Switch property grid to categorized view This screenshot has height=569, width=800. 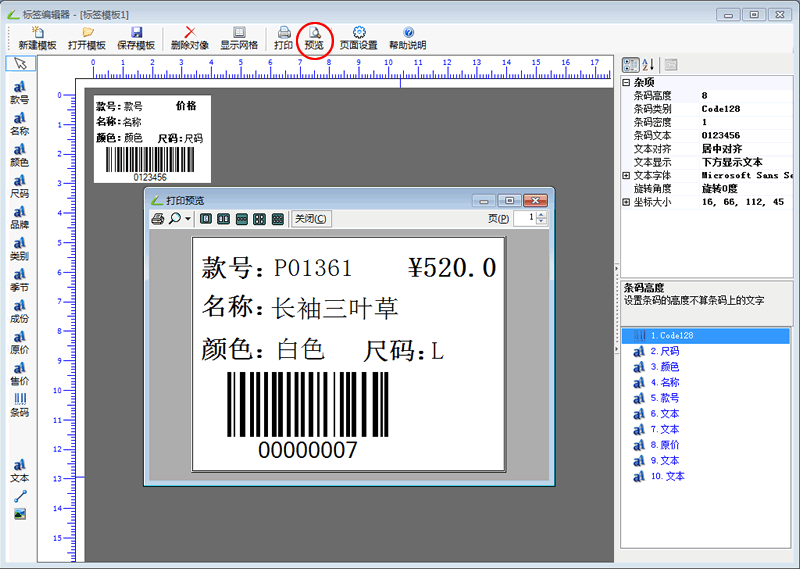[x=631, y=65]
